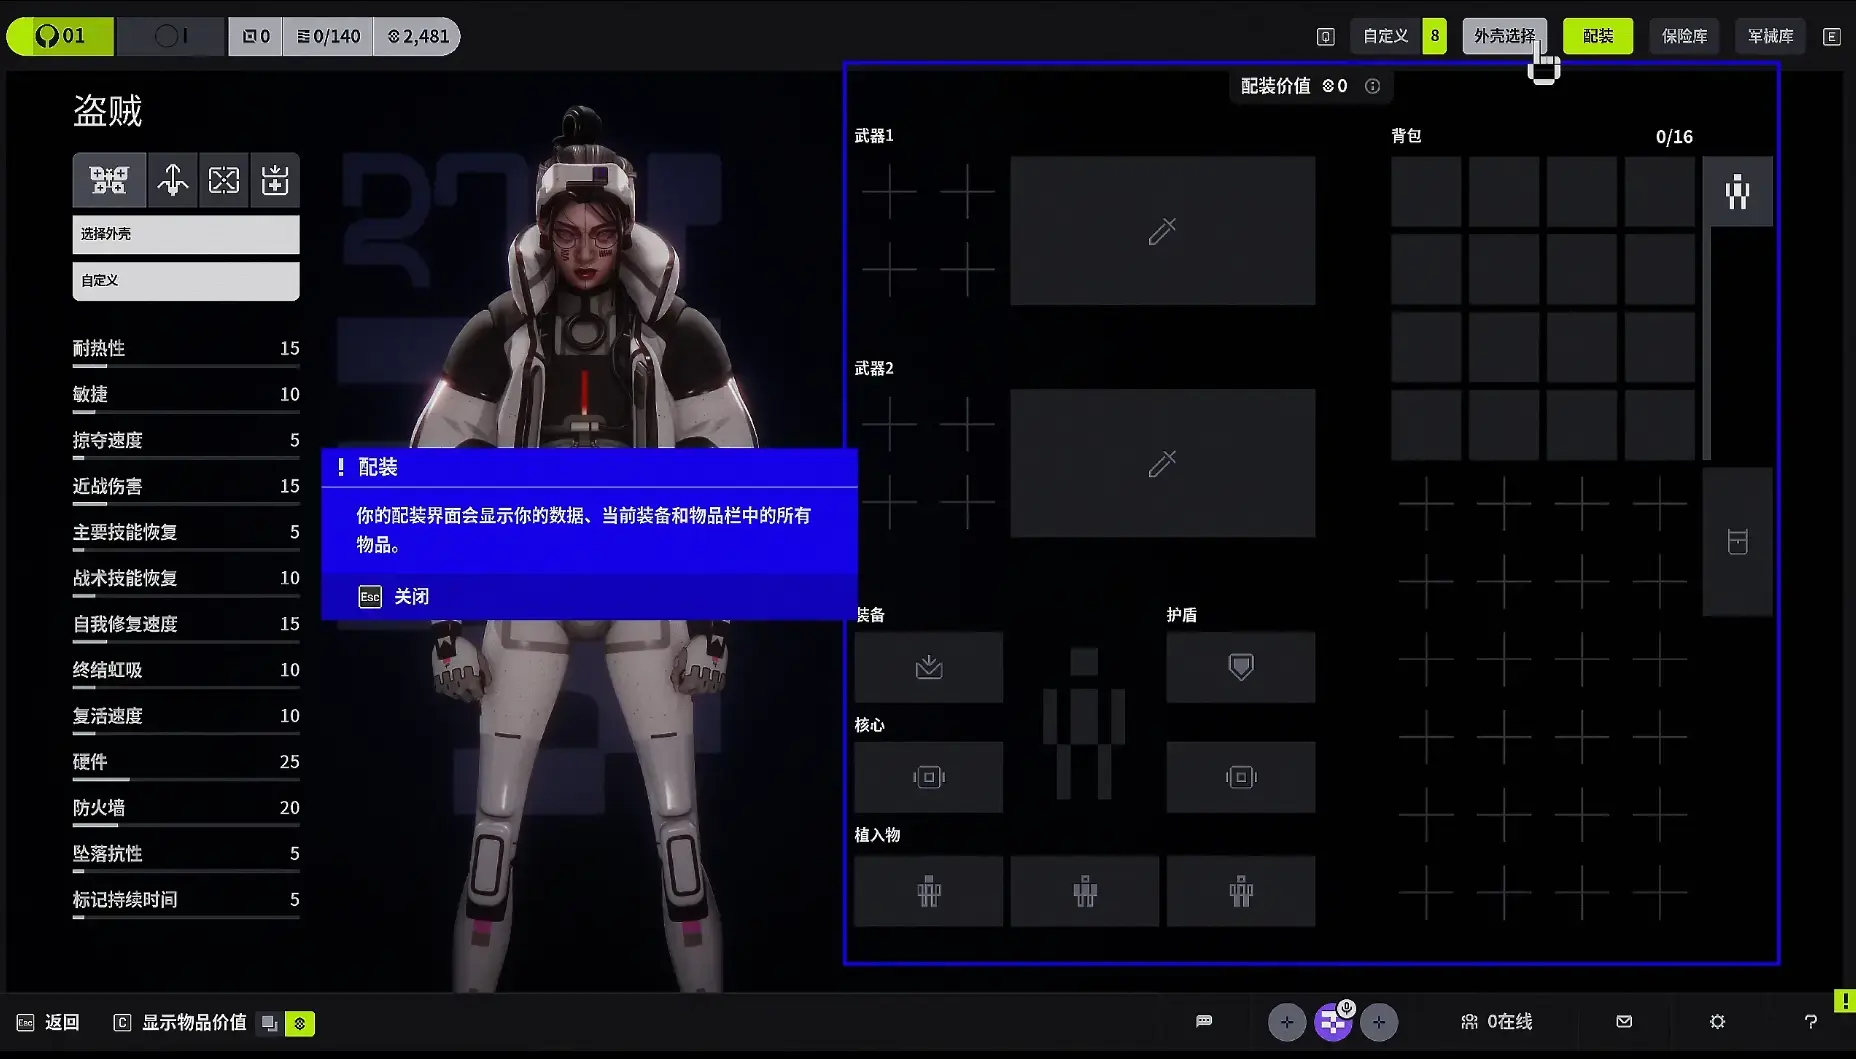Image resolution: width=1856 pixels, height=1059 pixels.
Task: Select the green value display mode icon
Action: pos(300,1023)
